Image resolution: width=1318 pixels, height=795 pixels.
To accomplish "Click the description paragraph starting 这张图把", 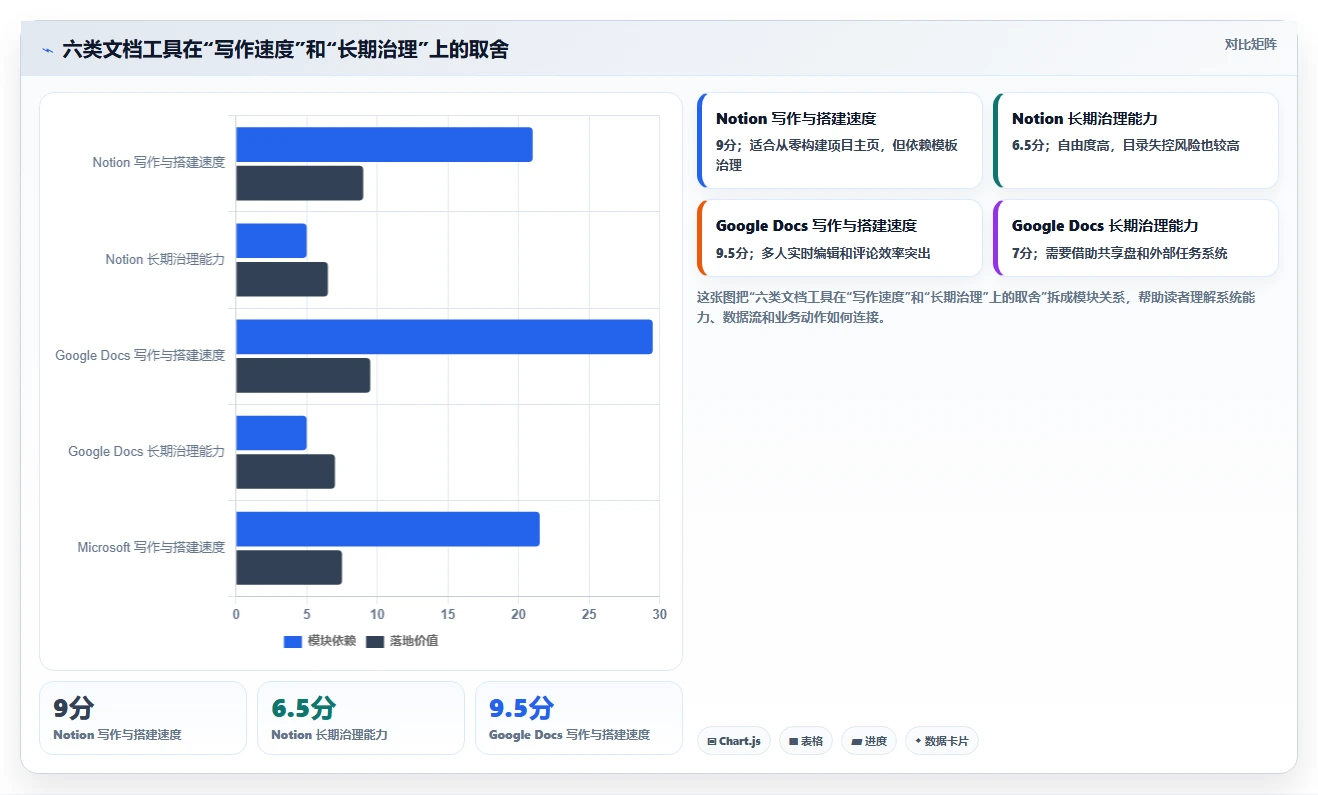I will (x=976, y=308).
